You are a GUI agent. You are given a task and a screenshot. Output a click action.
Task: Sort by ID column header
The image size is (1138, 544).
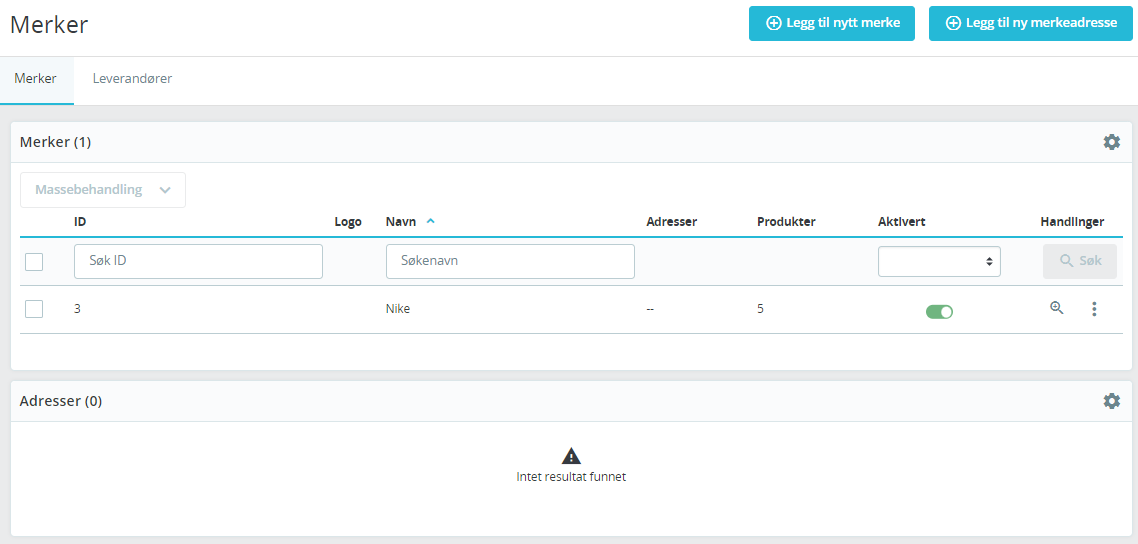[x=80, y=222]
